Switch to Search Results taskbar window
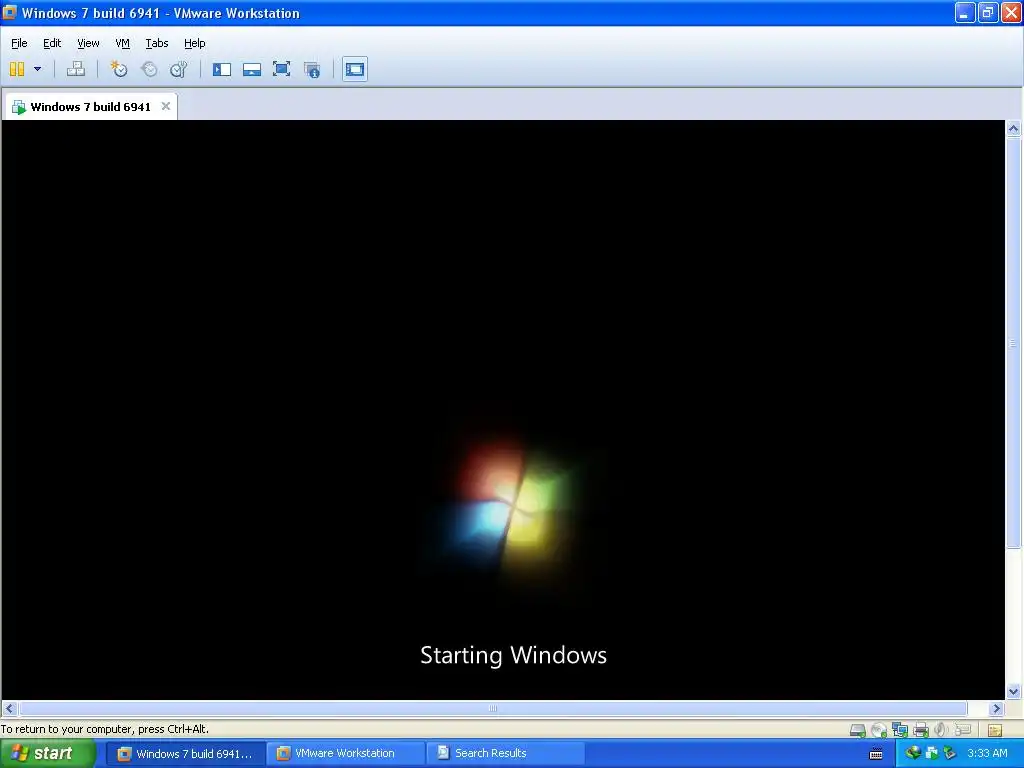This screenshot has width=1024, height=768. click(x=505, y=754)
